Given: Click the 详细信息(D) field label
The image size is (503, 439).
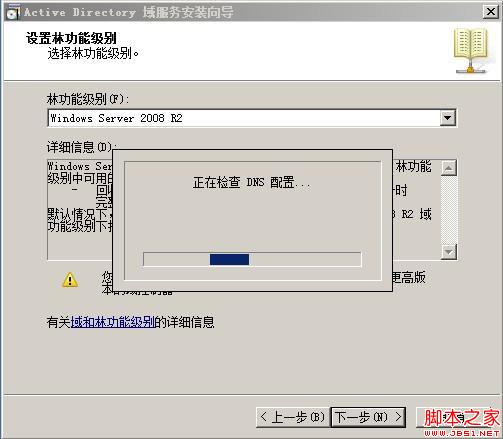Looking at the screenshot, I should point(82,147).
